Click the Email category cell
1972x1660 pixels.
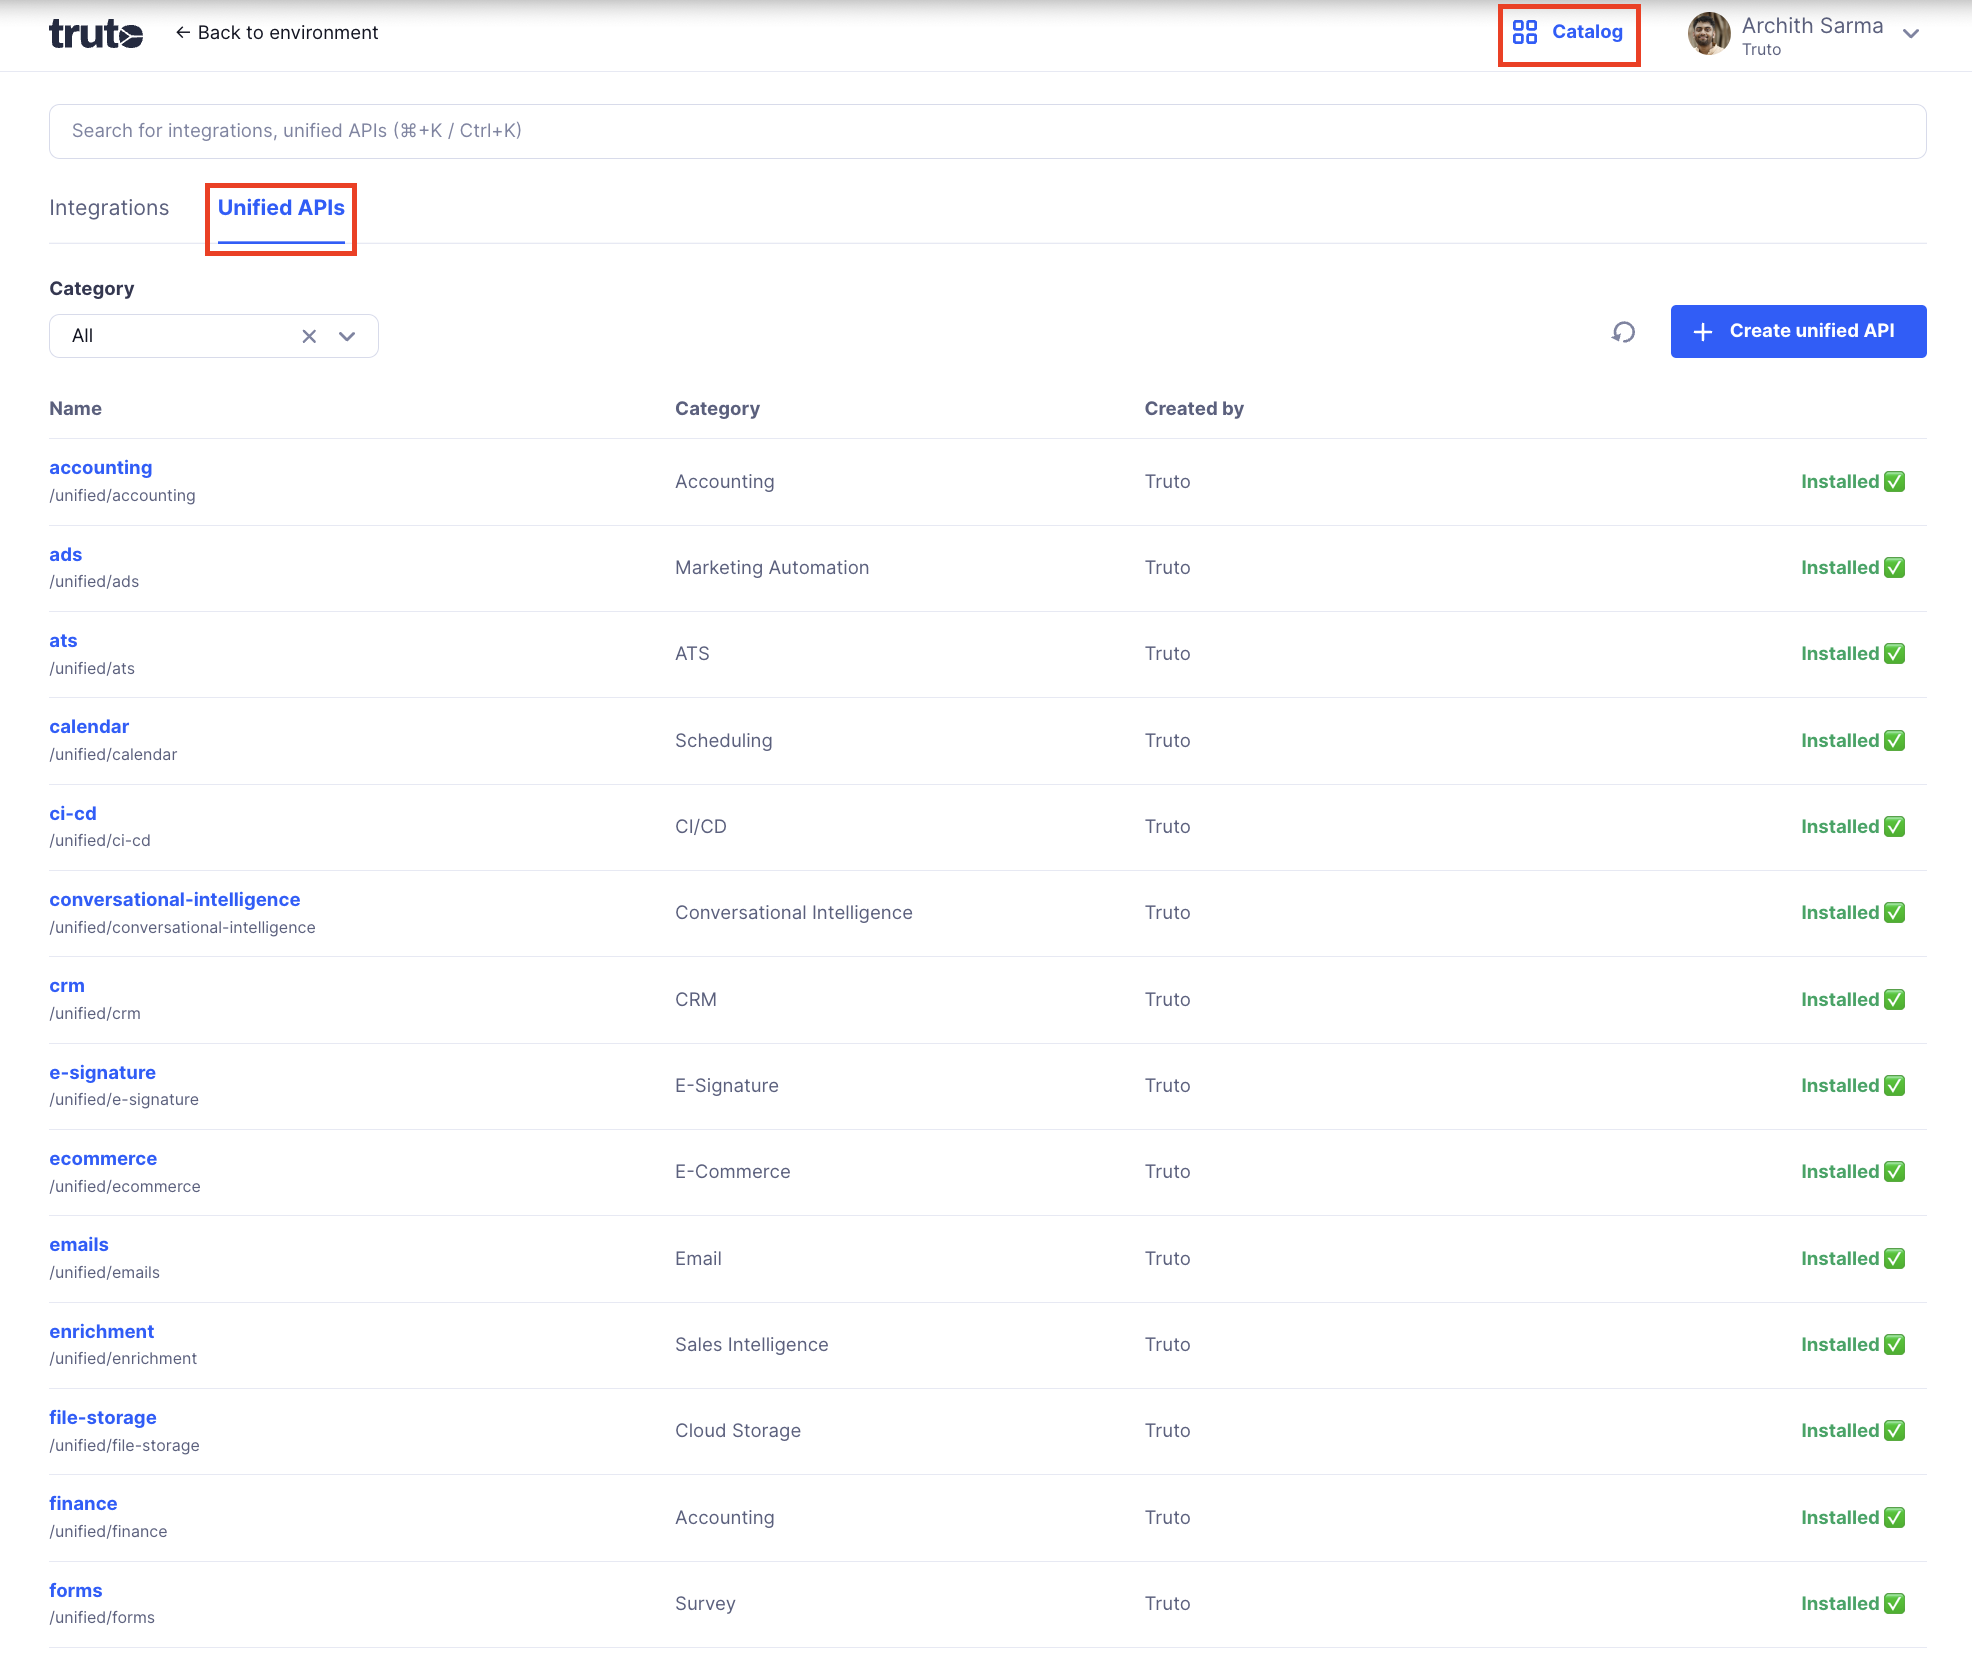[x=698, y=1259]
